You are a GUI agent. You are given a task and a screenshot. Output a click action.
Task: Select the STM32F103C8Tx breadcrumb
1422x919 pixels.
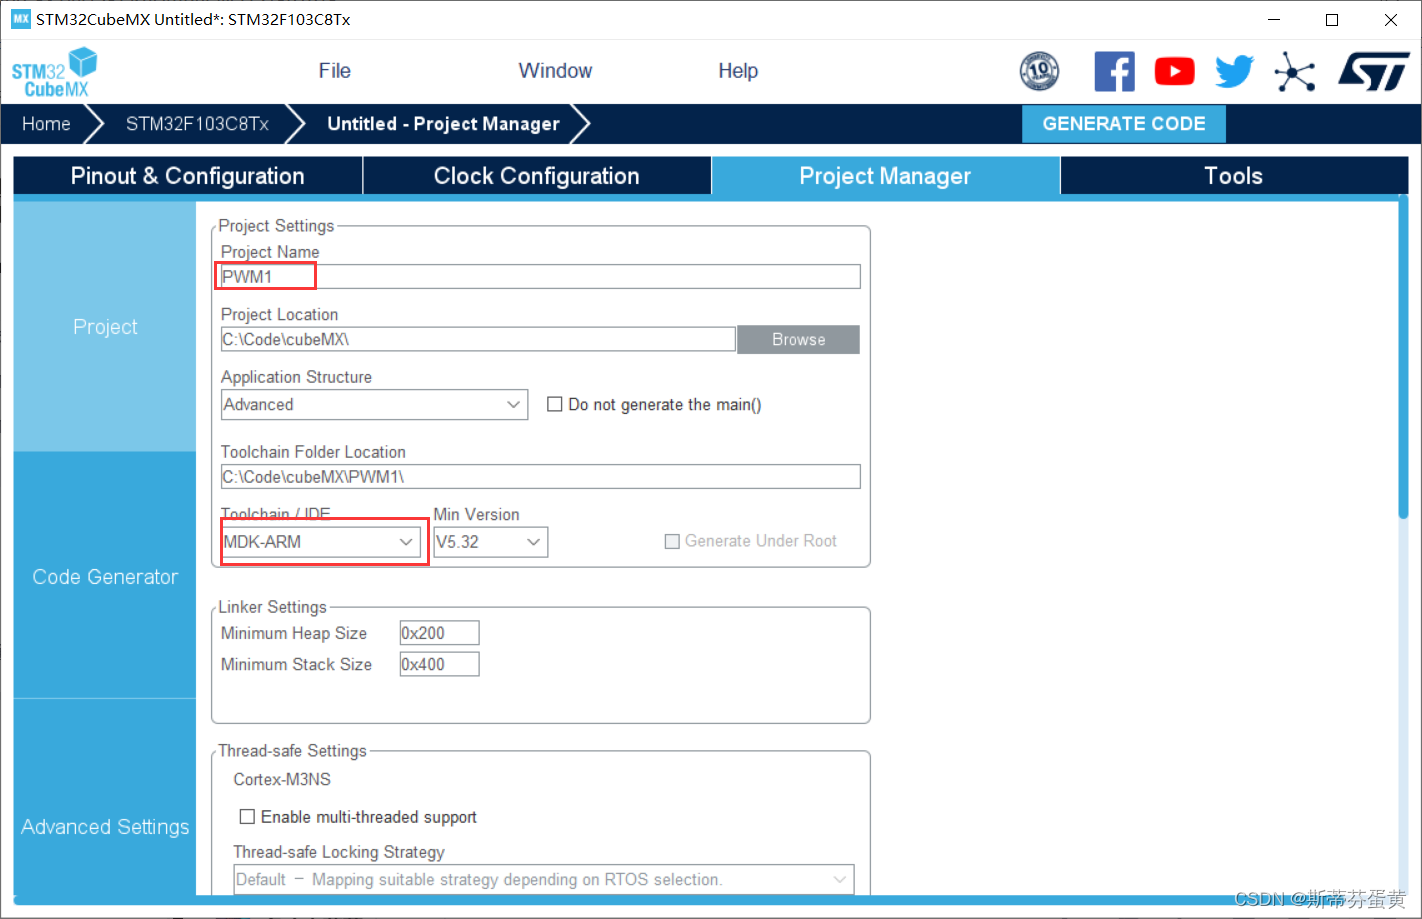pyautogui.click(x=197, y=124)
